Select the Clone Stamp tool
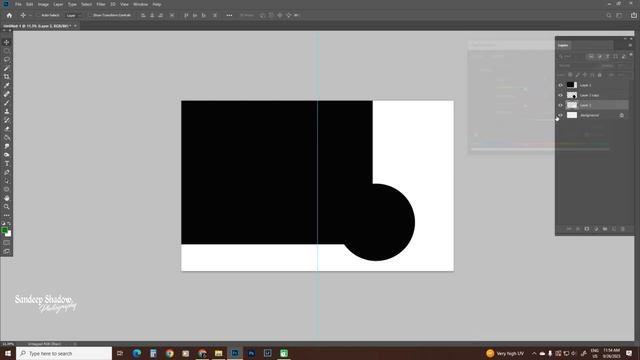 click(7, 111)
